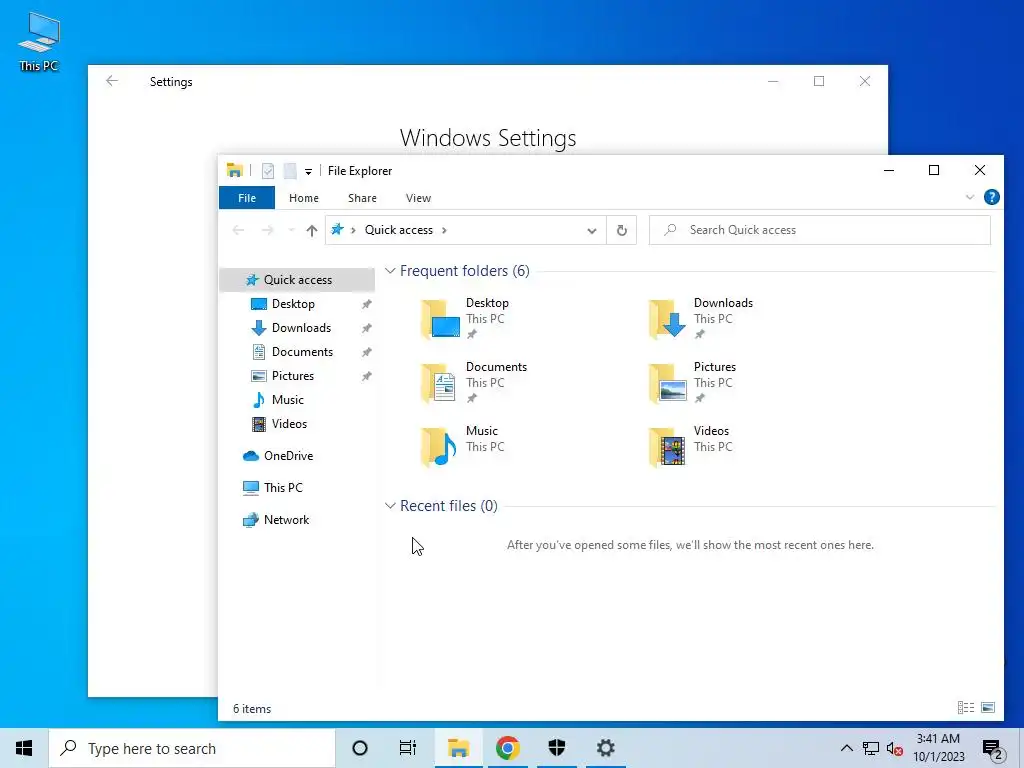
Task: Open Customize Quick Access Toolbar dropdown
Action: point(308,172)
